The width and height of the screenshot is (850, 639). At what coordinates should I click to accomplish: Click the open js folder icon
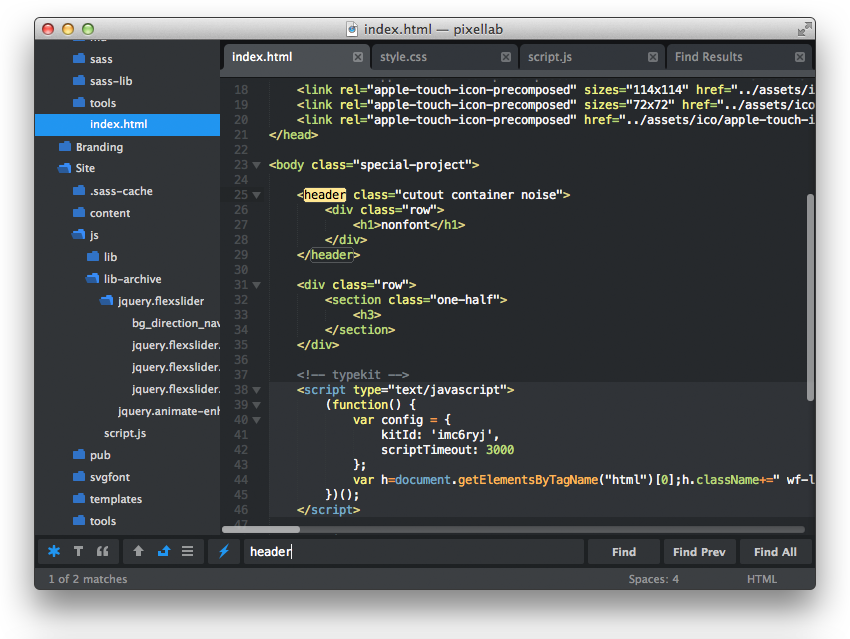pos(79,234)
